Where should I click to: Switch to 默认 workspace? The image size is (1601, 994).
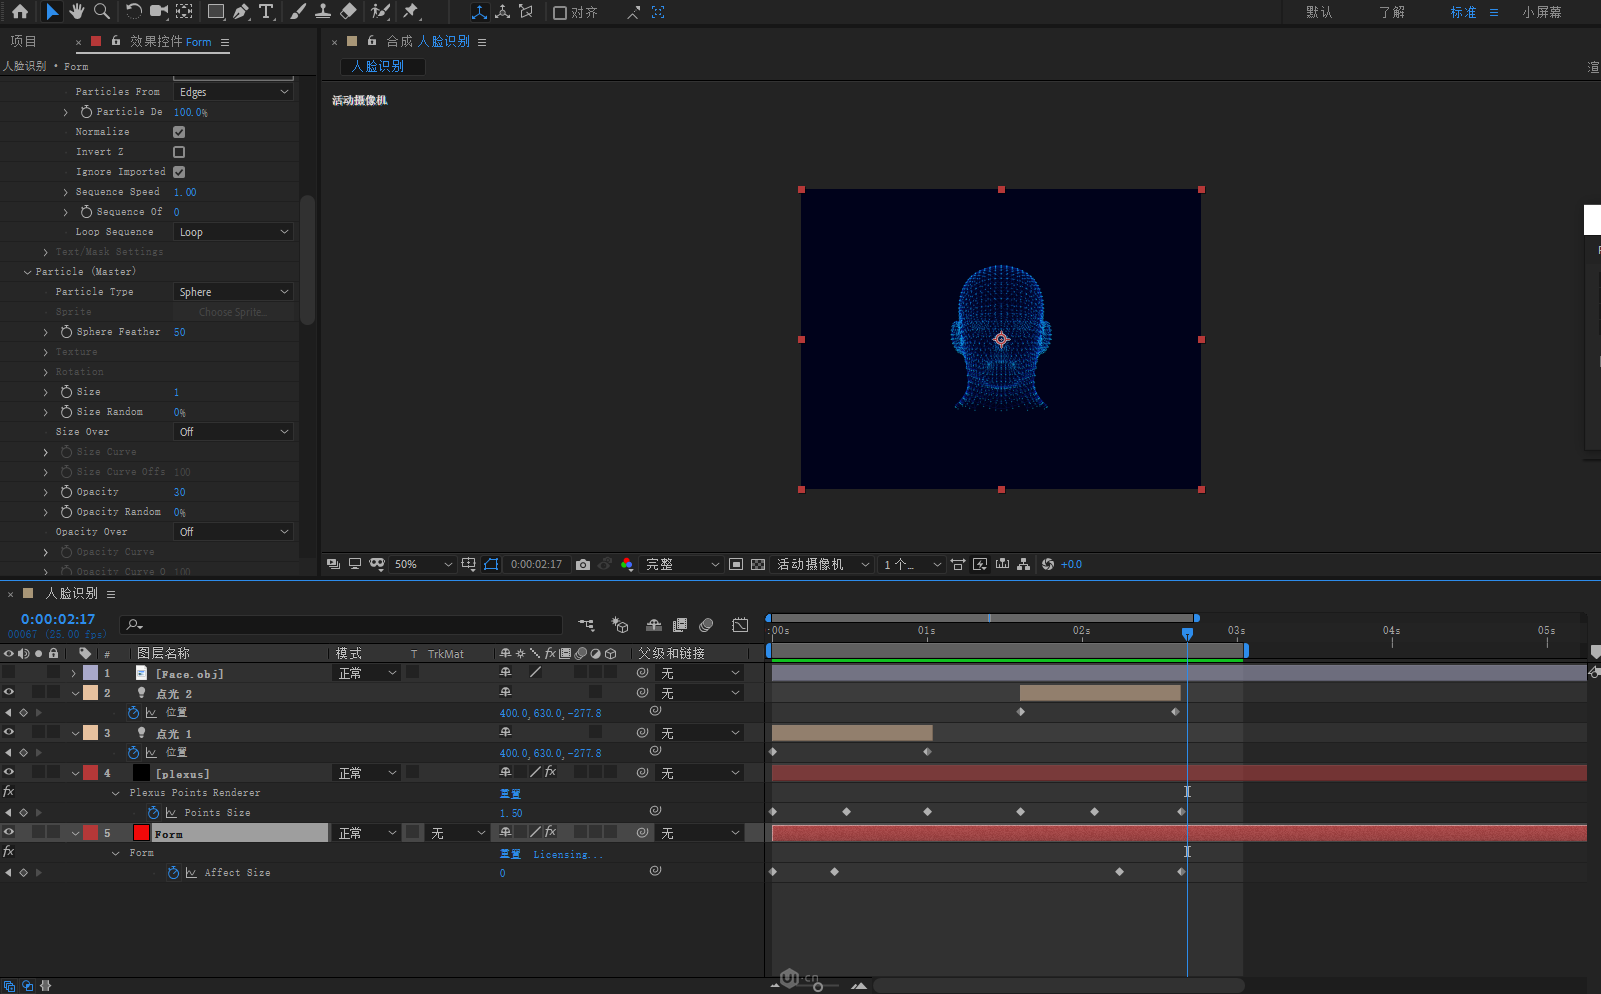click(1319, 12)
